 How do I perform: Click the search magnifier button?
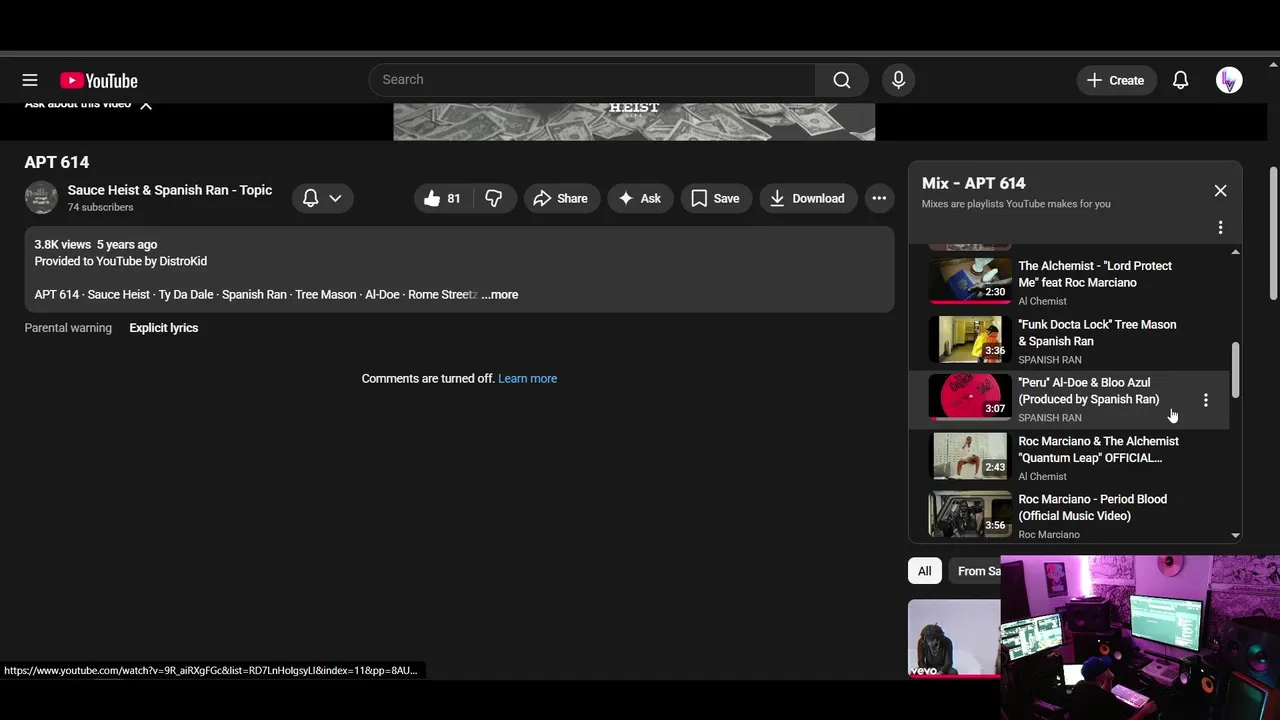[x=842, y=80]
